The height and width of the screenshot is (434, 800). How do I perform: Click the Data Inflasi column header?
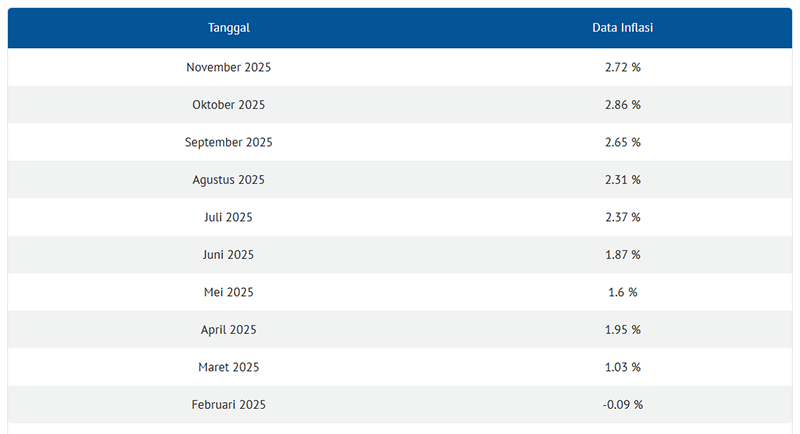click(622, 28)
